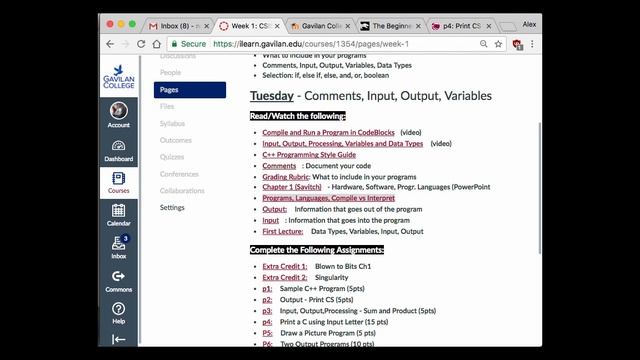Click the Read/Watch the following: heading
This screenshot has width=640, height=360.
click(298, 116)
